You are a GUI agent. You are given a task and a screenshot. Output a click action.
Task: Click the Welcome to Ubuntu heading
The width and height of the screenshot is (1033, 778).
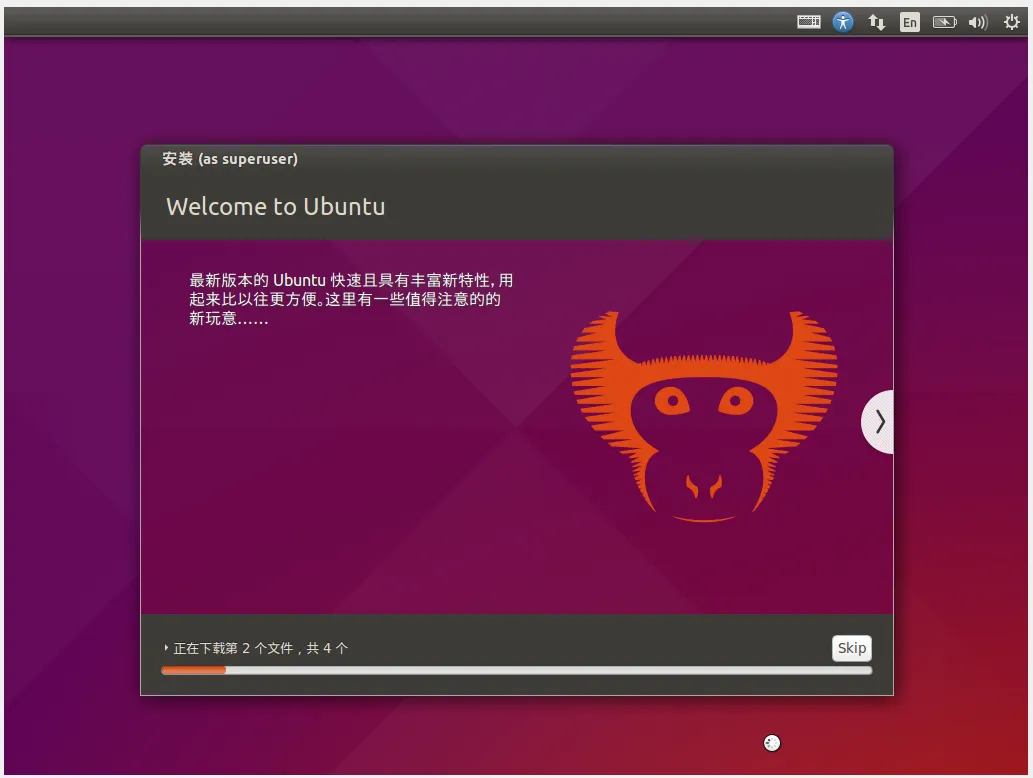pyautogui.click(x=275, y=207)
